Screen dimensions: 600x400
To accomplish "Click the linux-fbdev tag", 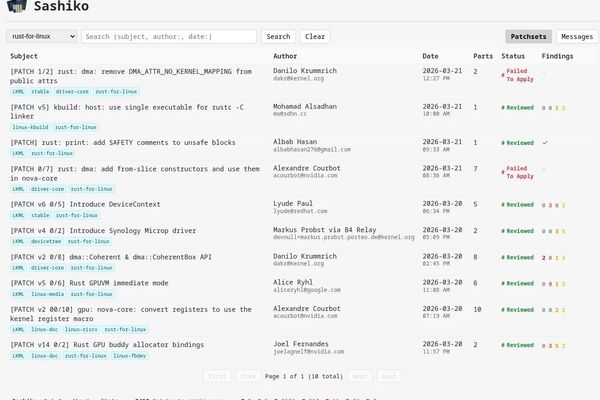I will [129, 356].
